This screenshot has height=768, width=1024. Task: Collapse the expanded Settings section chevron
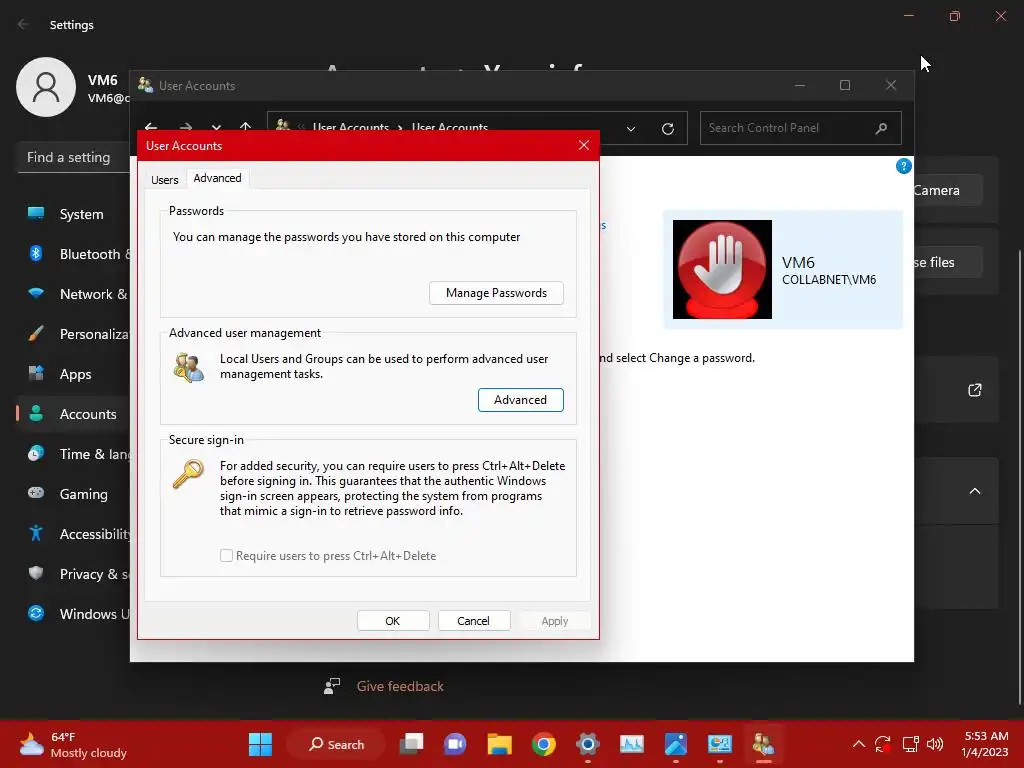[974, 491]
